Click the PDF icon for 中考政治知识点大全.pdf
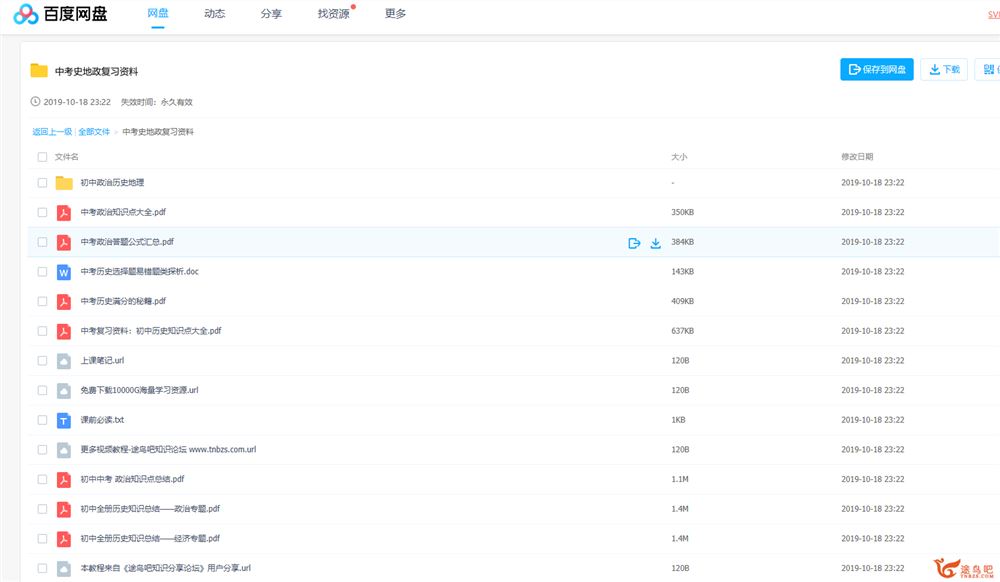Viewport: 1000px width, 582px height. 64,213
